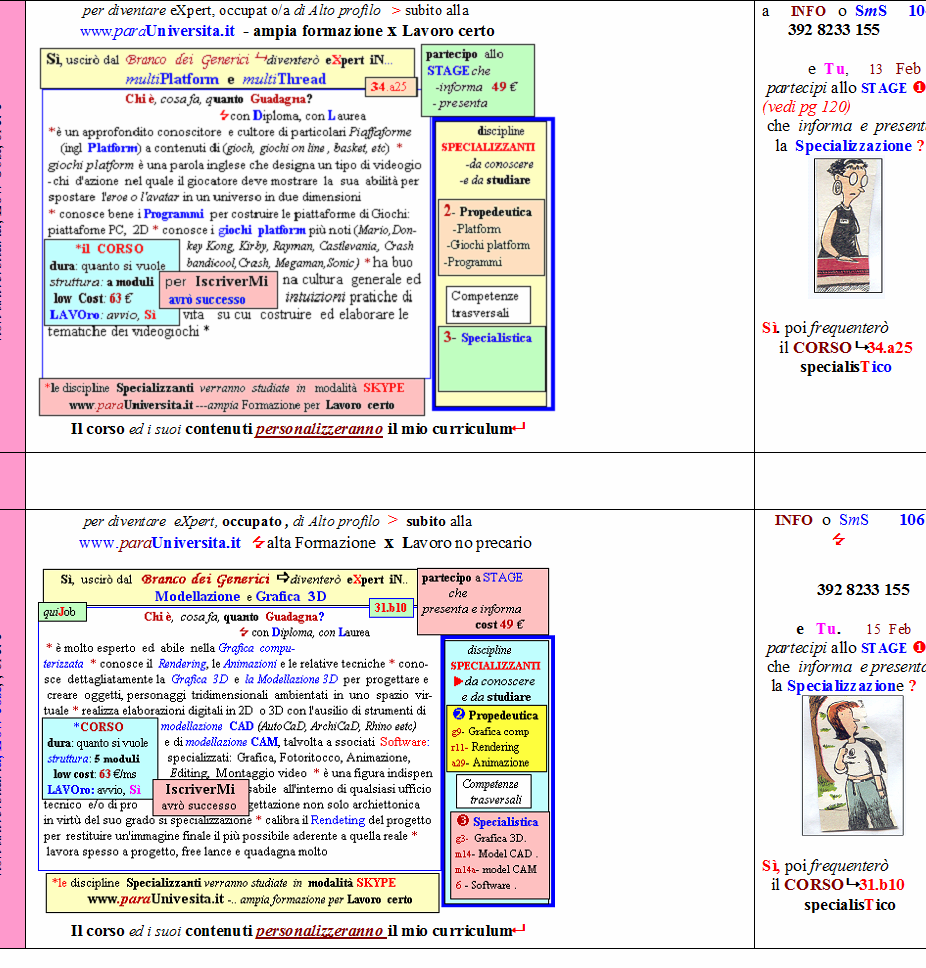Click the date '13 Feb'

895,69
